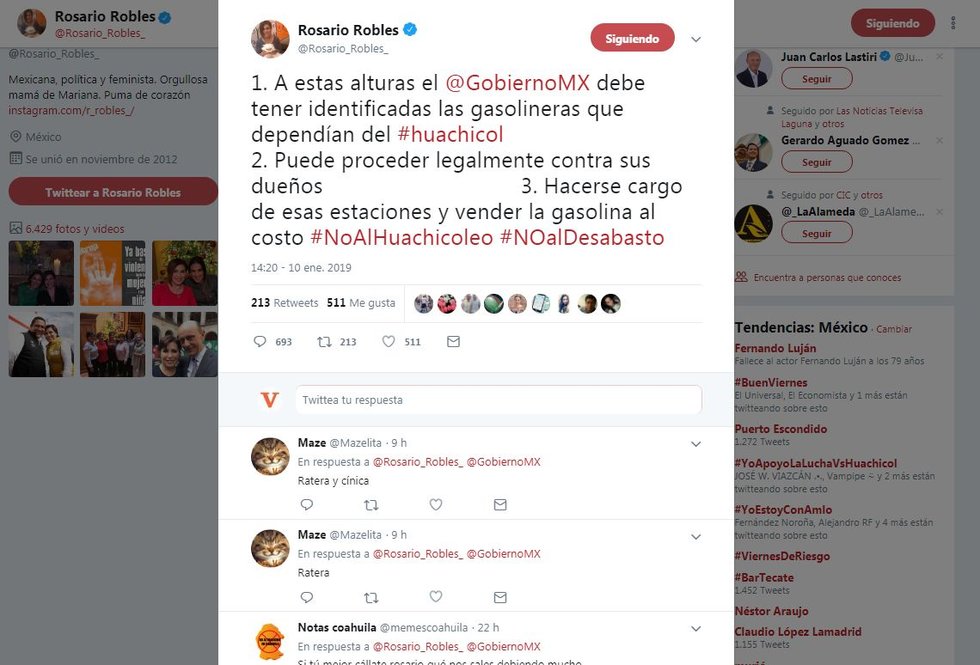Screen dimensions: 980x665
Task: Click Twittear a Rosario Robles button
Action: (113, 192)
